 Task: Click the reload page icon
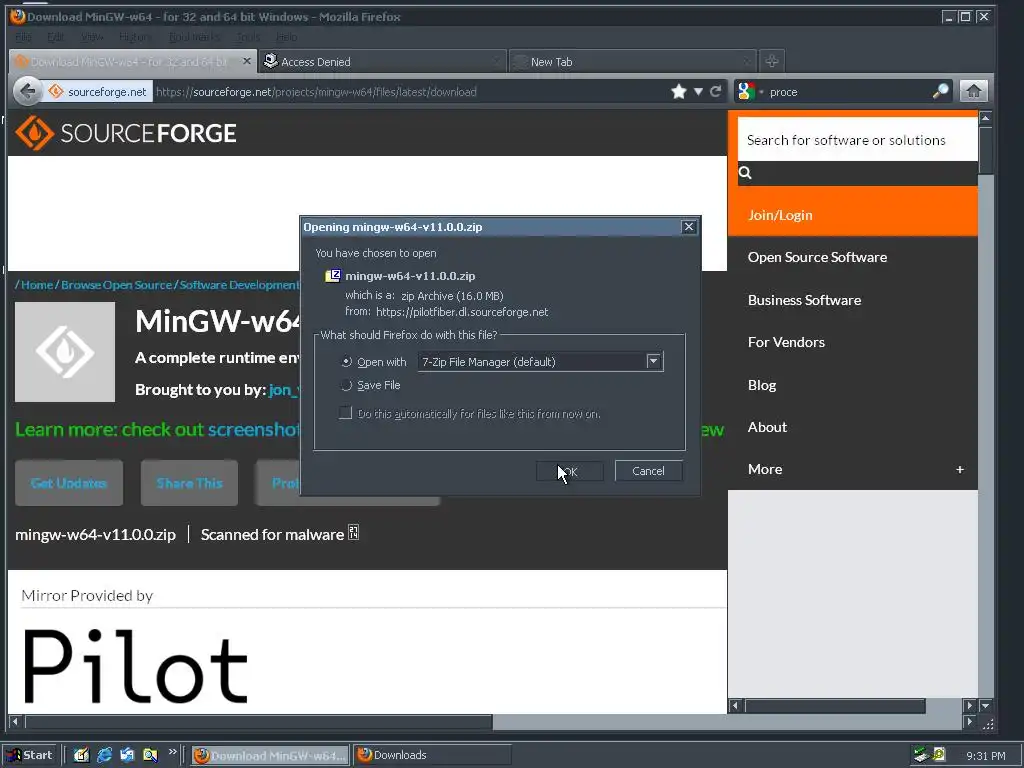tap(716, 91)
